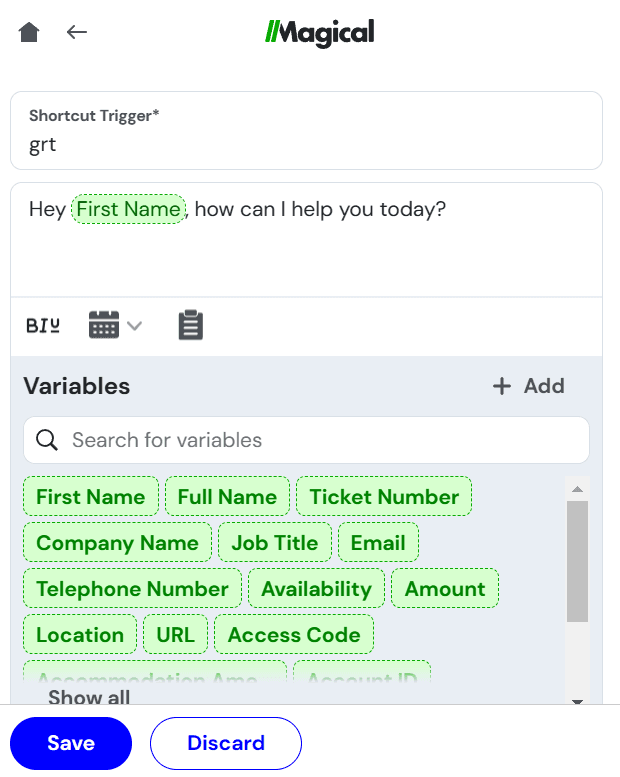Add a new variable
This screenshot has height=777, width=620.
coord(529,386)
